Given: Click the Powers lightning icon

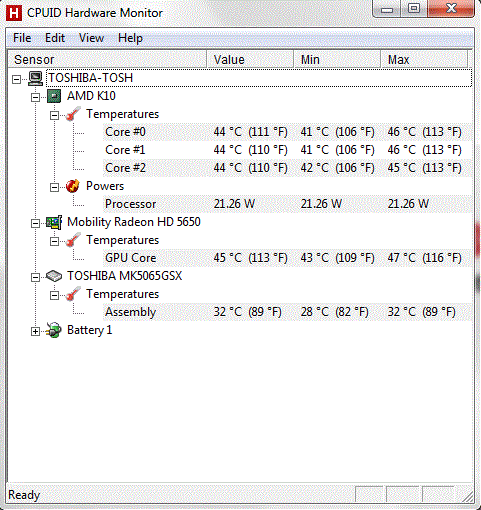Looking at the screenshot, I should point(73,186).
